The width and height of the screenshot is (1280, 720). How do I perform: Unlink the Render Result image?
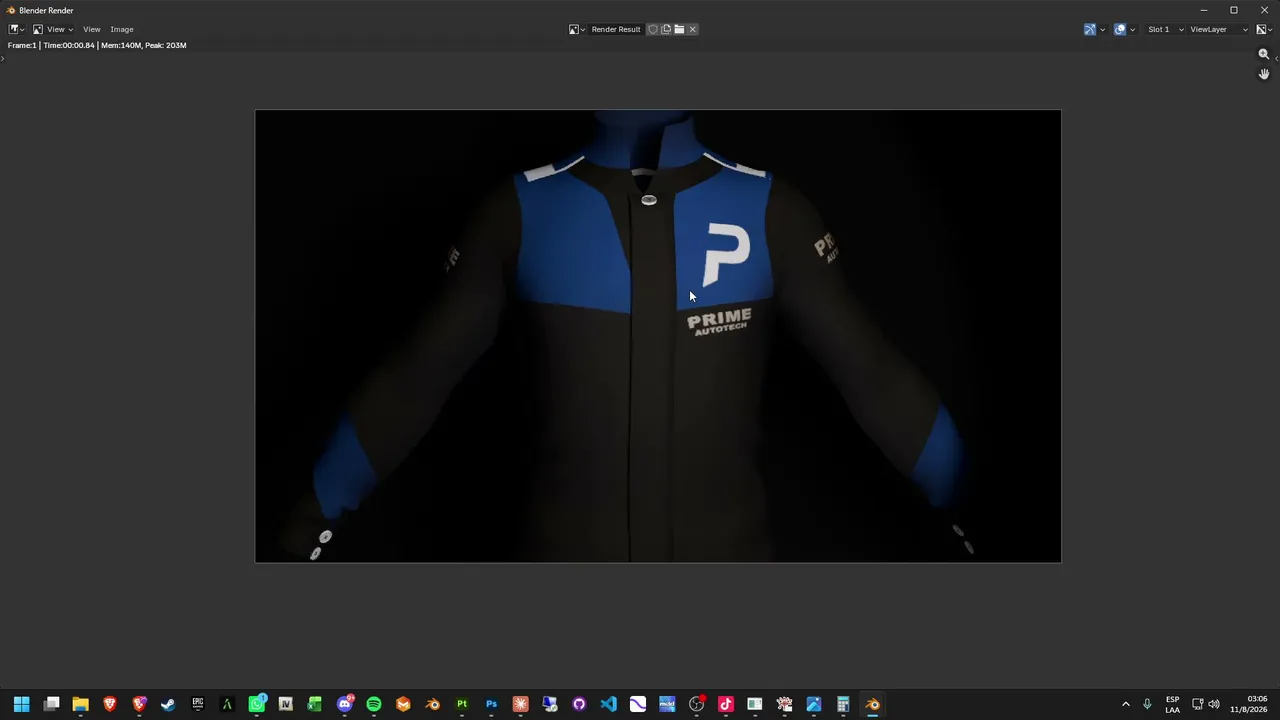point(692,29)
